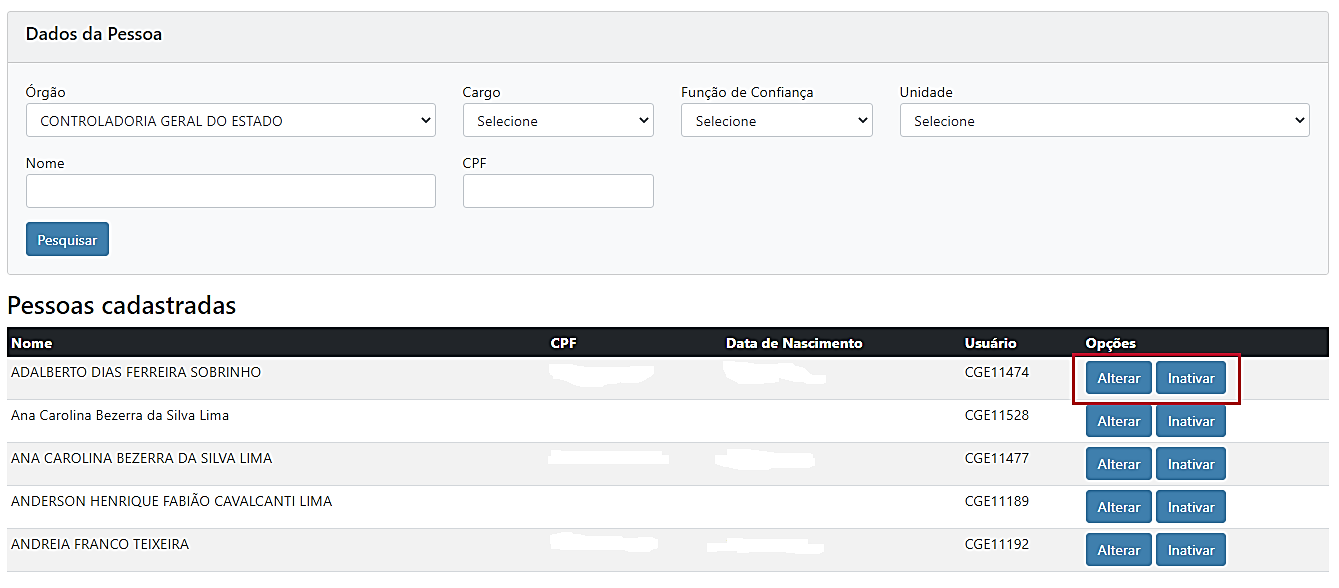
Task: Click Inativar for Adalberto Dias Ferreira Sobrinho
Action: 1190,379
